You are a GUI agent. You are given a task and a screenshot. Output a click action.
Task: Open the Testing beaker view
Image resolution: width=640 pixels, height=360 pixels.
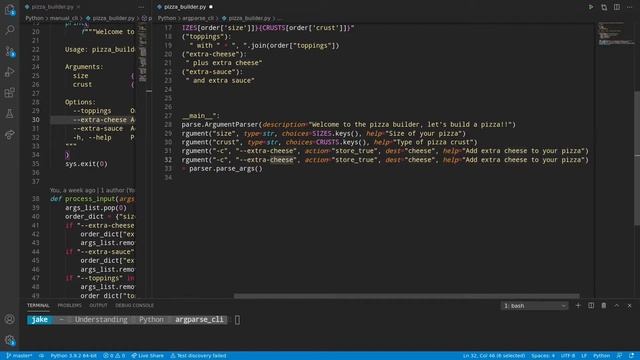coord(9,113)
